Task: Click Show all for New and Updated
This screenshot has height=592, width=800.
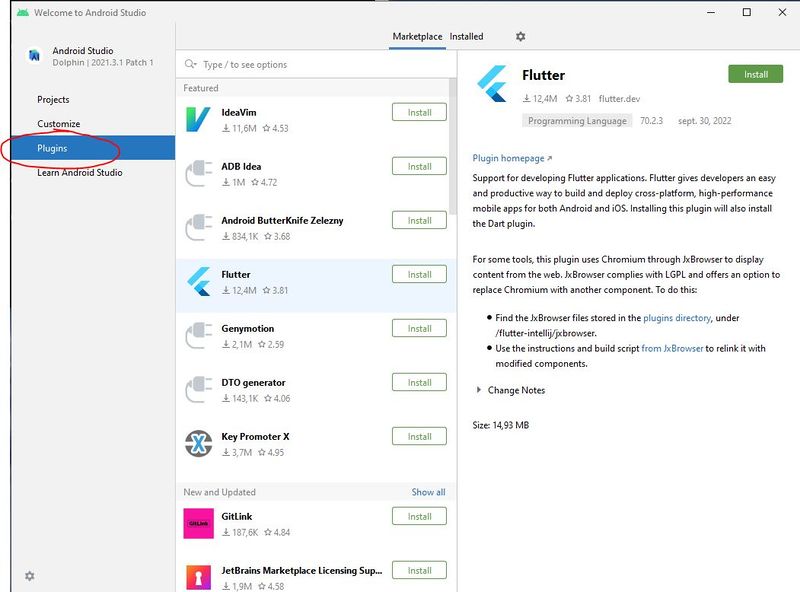Action: click(x=429, y=492)
